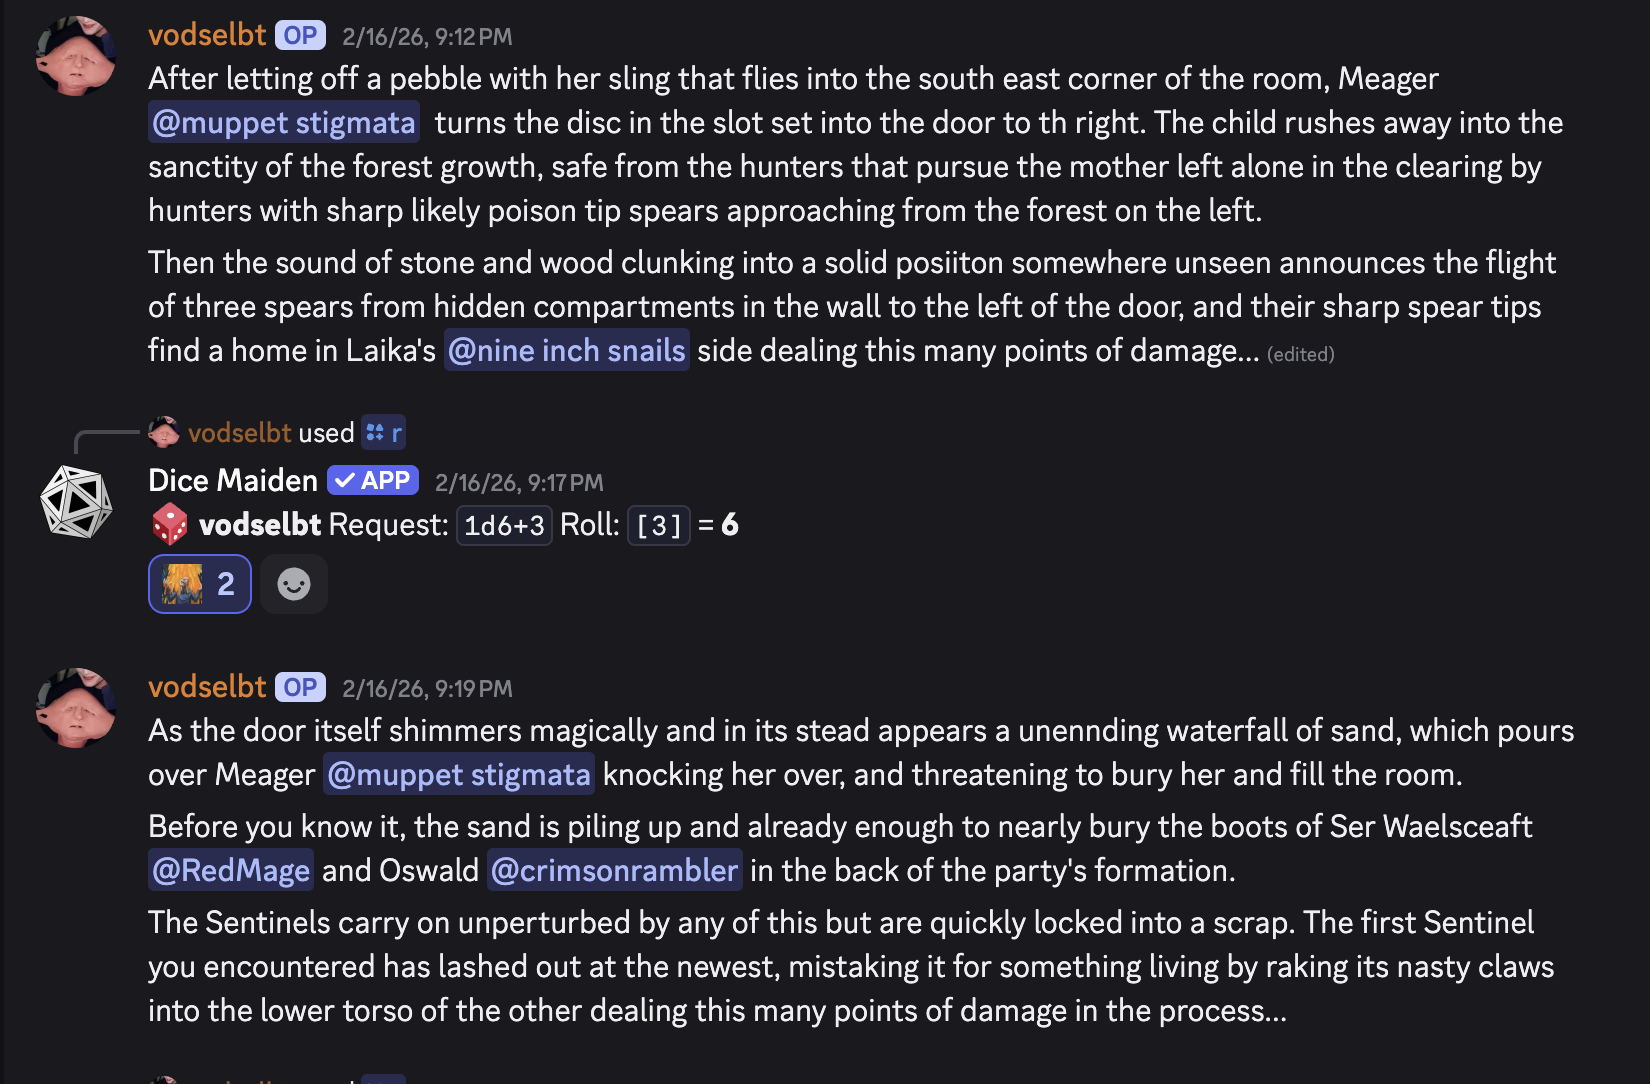The height and width of the screenshot is (1084, 1650).
Task: Click vodselbt's avatar on the 9:19 PM message
Action: 76,708
